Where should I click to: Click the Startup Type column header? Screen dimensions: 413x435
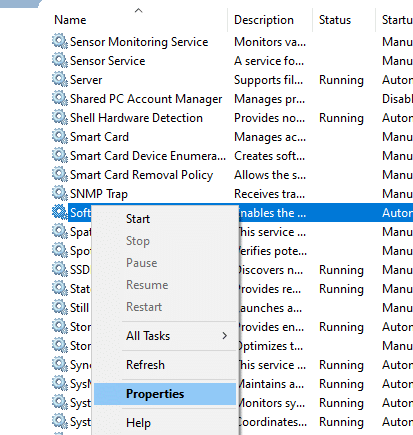click(x=397, y=20)
